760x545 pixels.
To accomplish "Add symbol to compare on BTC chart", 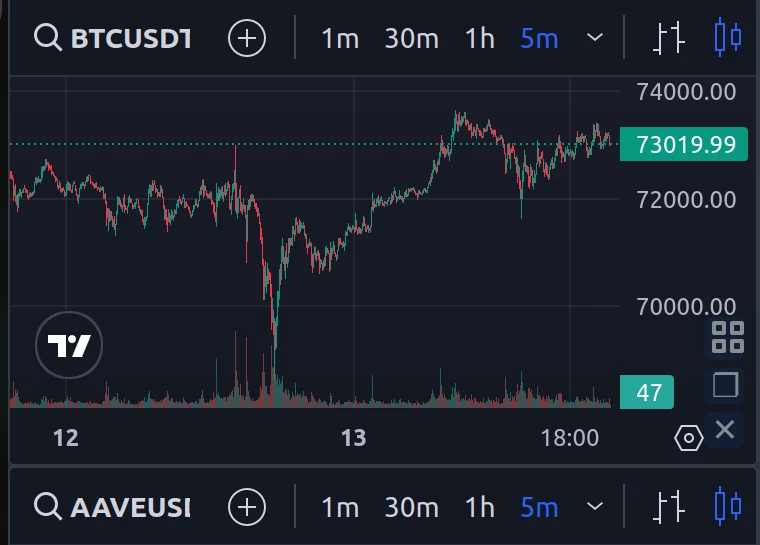I will click(x=247, y=38).
